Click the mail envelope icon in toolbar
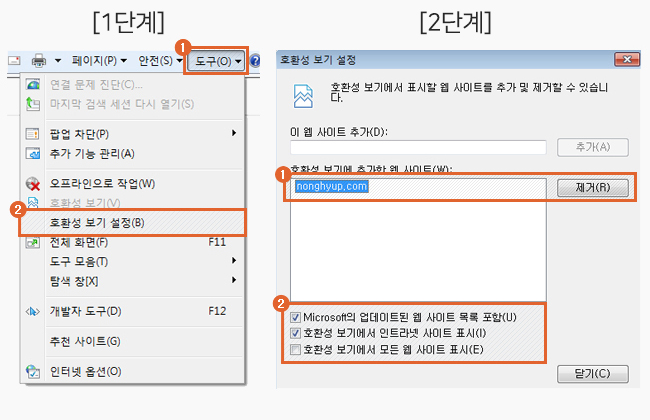 point(14,61)
